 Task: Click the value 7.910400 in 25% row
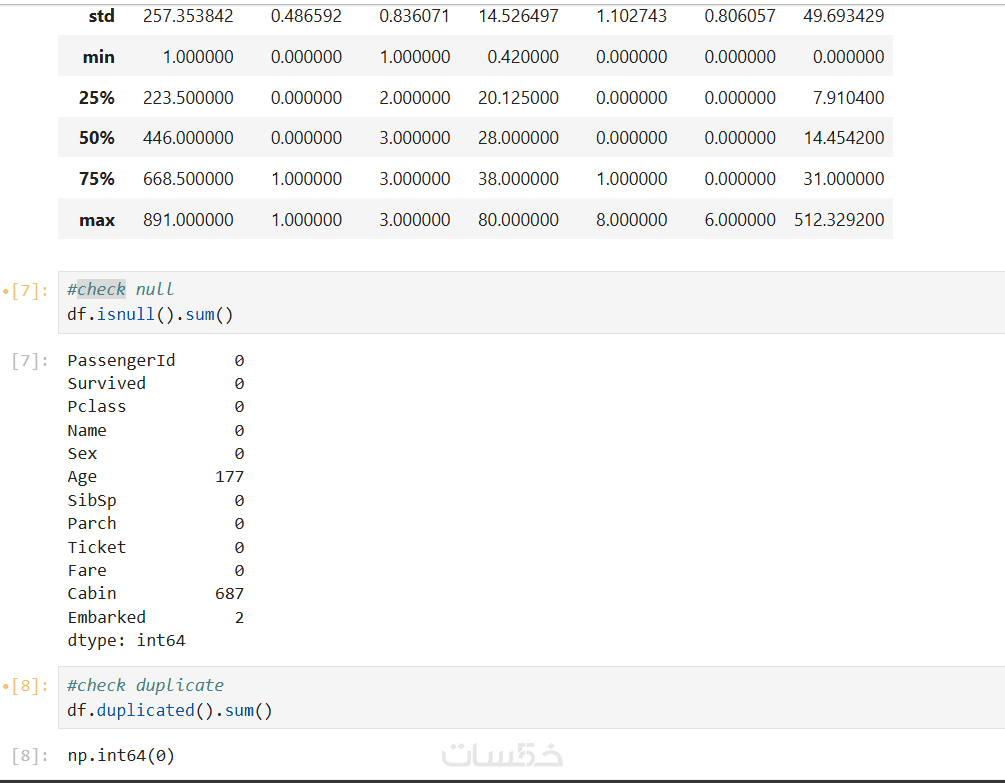click(849, 98)
